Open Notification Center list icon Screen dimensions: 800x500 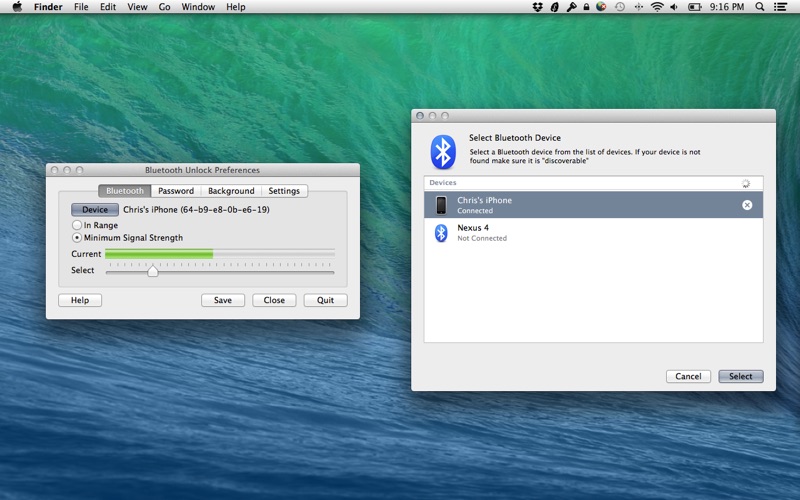click(x=781, y=7)
